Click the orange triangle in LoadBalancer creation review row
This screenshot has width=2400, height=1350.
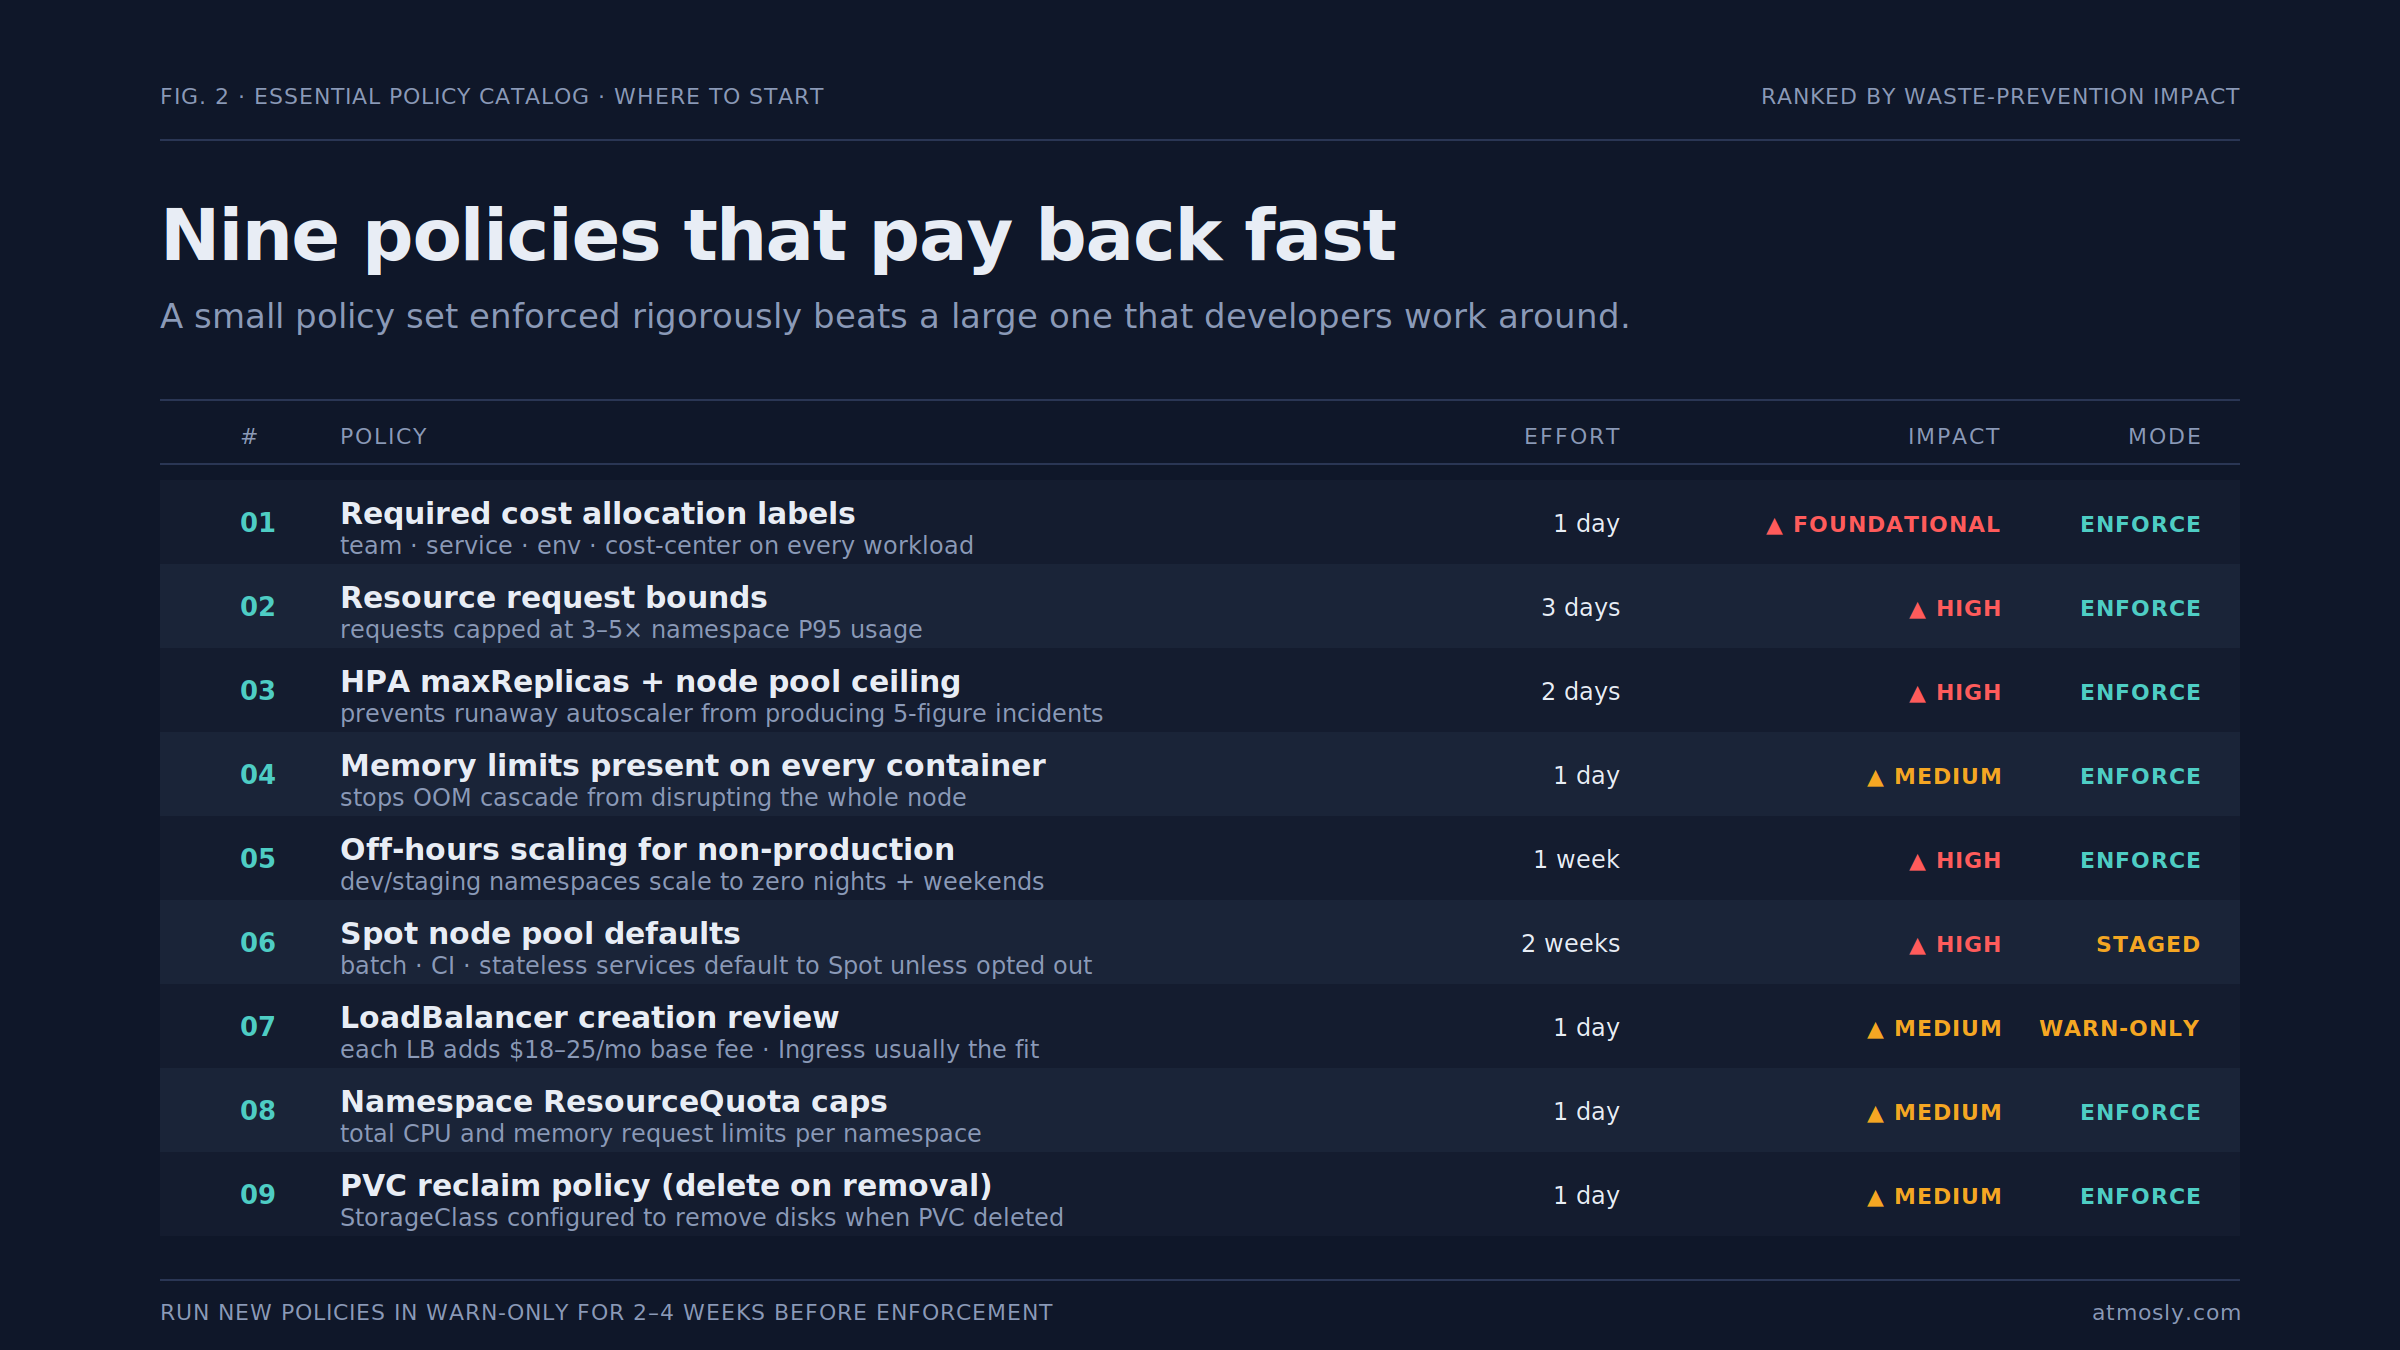(x=1875, y=1030)
